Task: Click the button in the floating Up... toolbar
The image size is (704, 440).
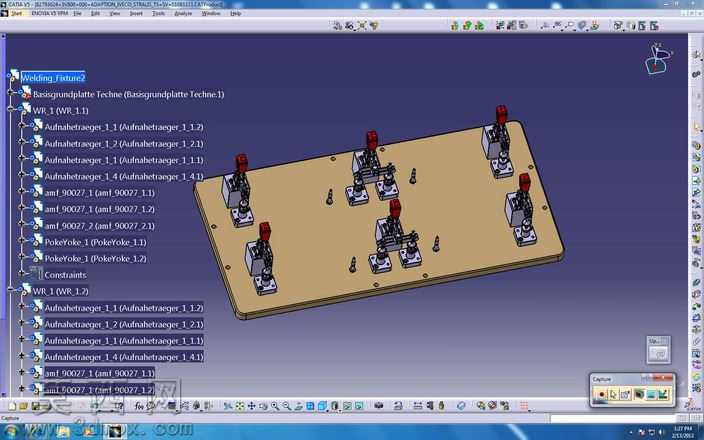Action: (659, 354)
